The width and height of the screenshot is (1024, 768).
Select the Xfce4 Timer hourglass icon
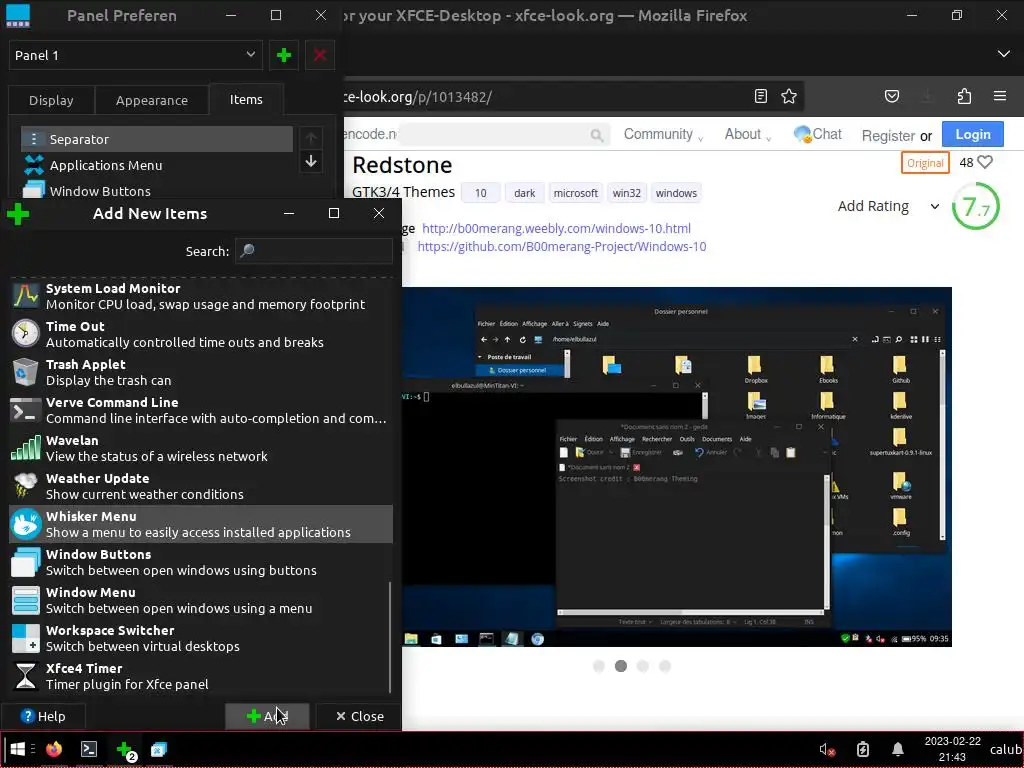click(x=25, y=676)
